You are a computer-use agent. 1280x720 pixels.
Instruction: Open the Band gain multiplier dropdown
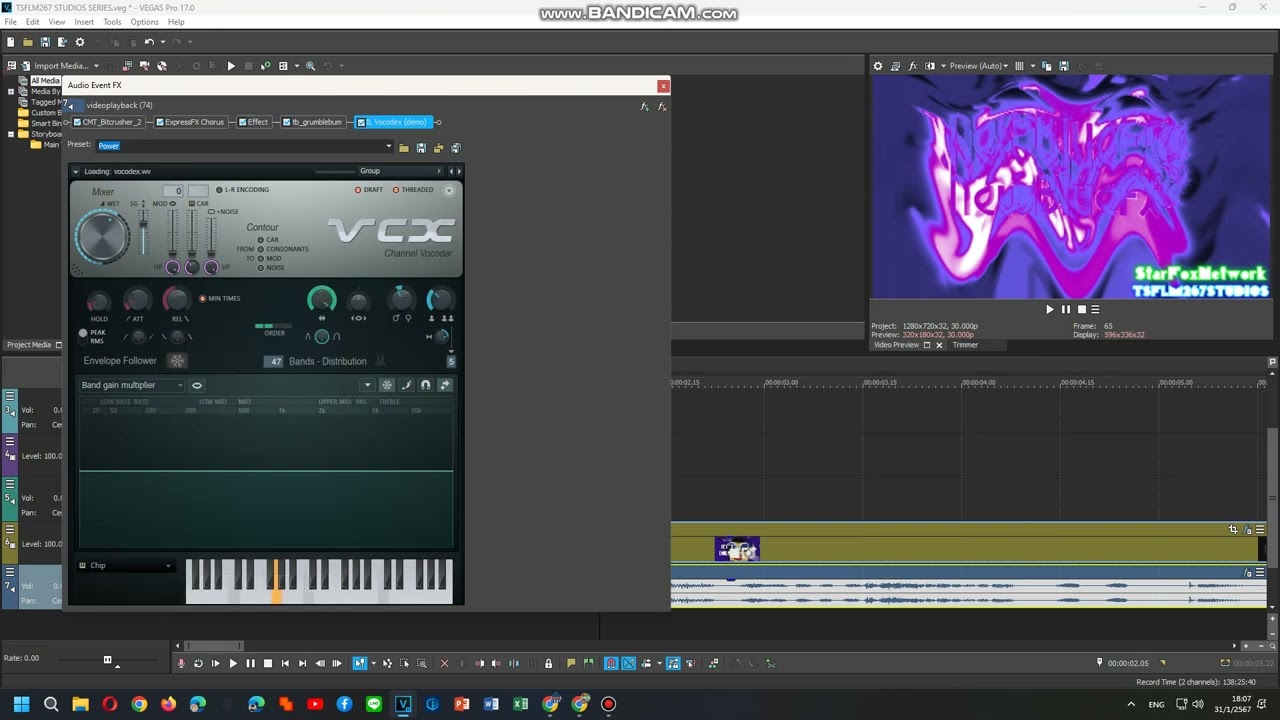click(x=132, y=385)
